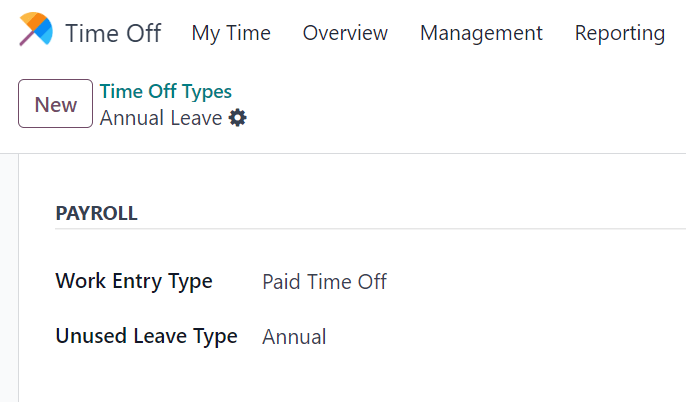
Task: Open the Reporting menu
Action: pos(619,33)
